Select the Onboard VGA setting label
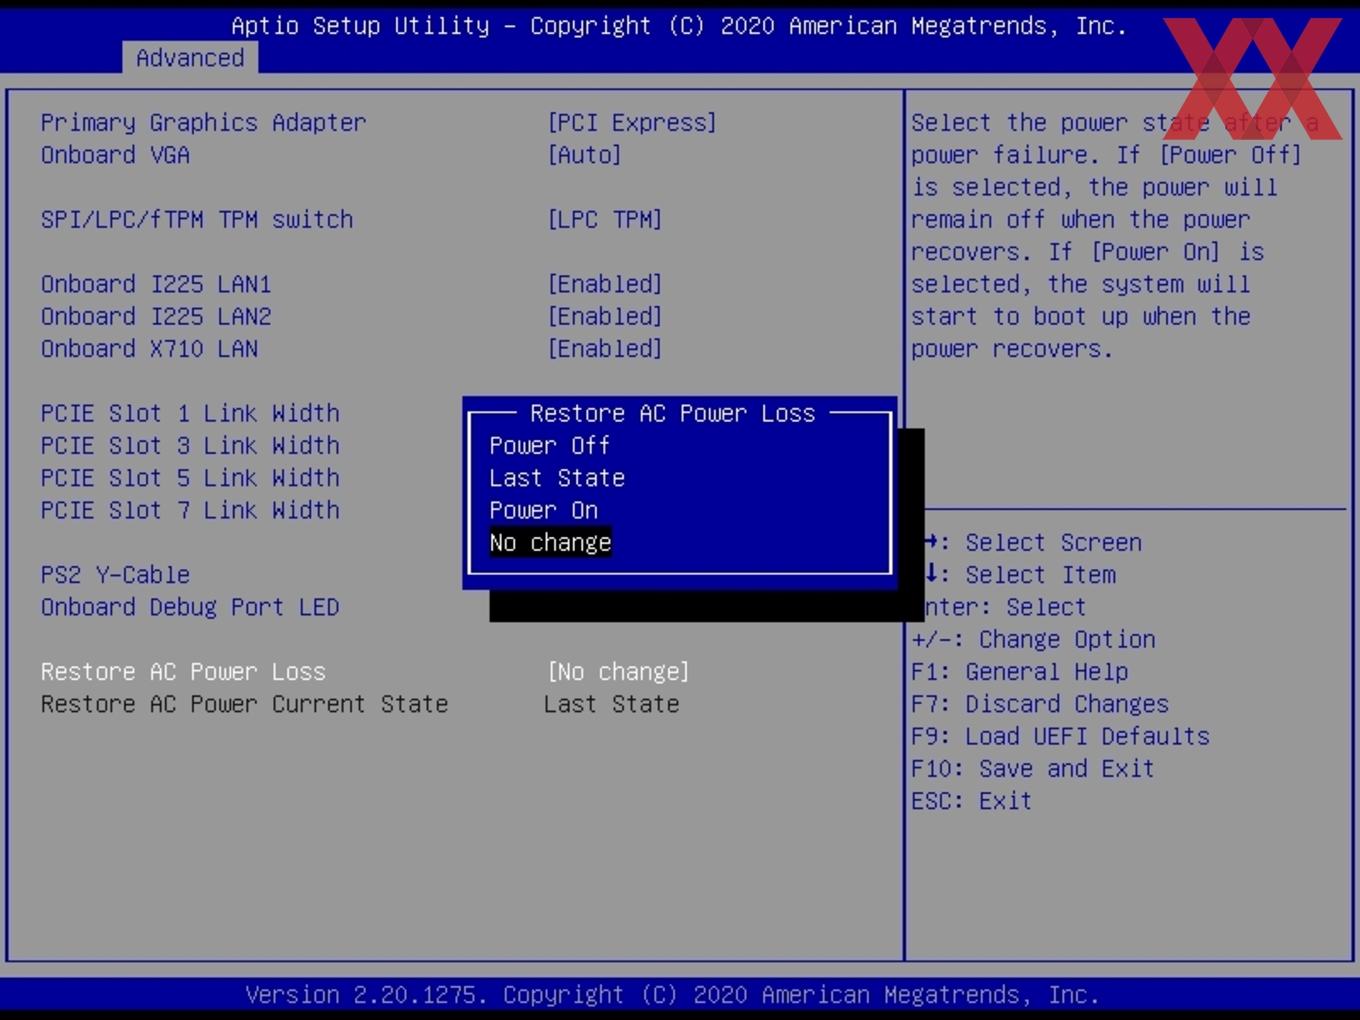 click(115, 155)
